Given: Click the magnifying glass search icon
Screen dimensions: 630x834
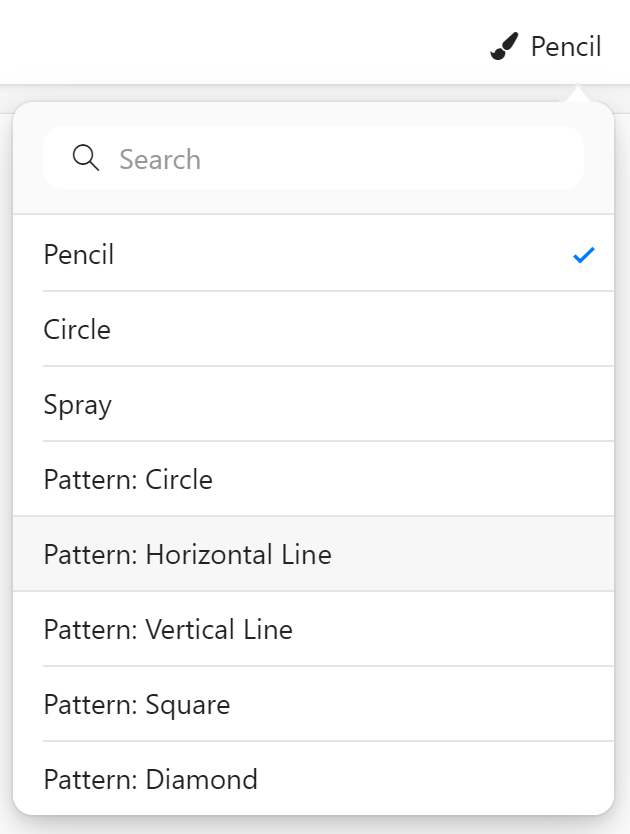Looking at the screenshot, I should (x=86, y=157).
